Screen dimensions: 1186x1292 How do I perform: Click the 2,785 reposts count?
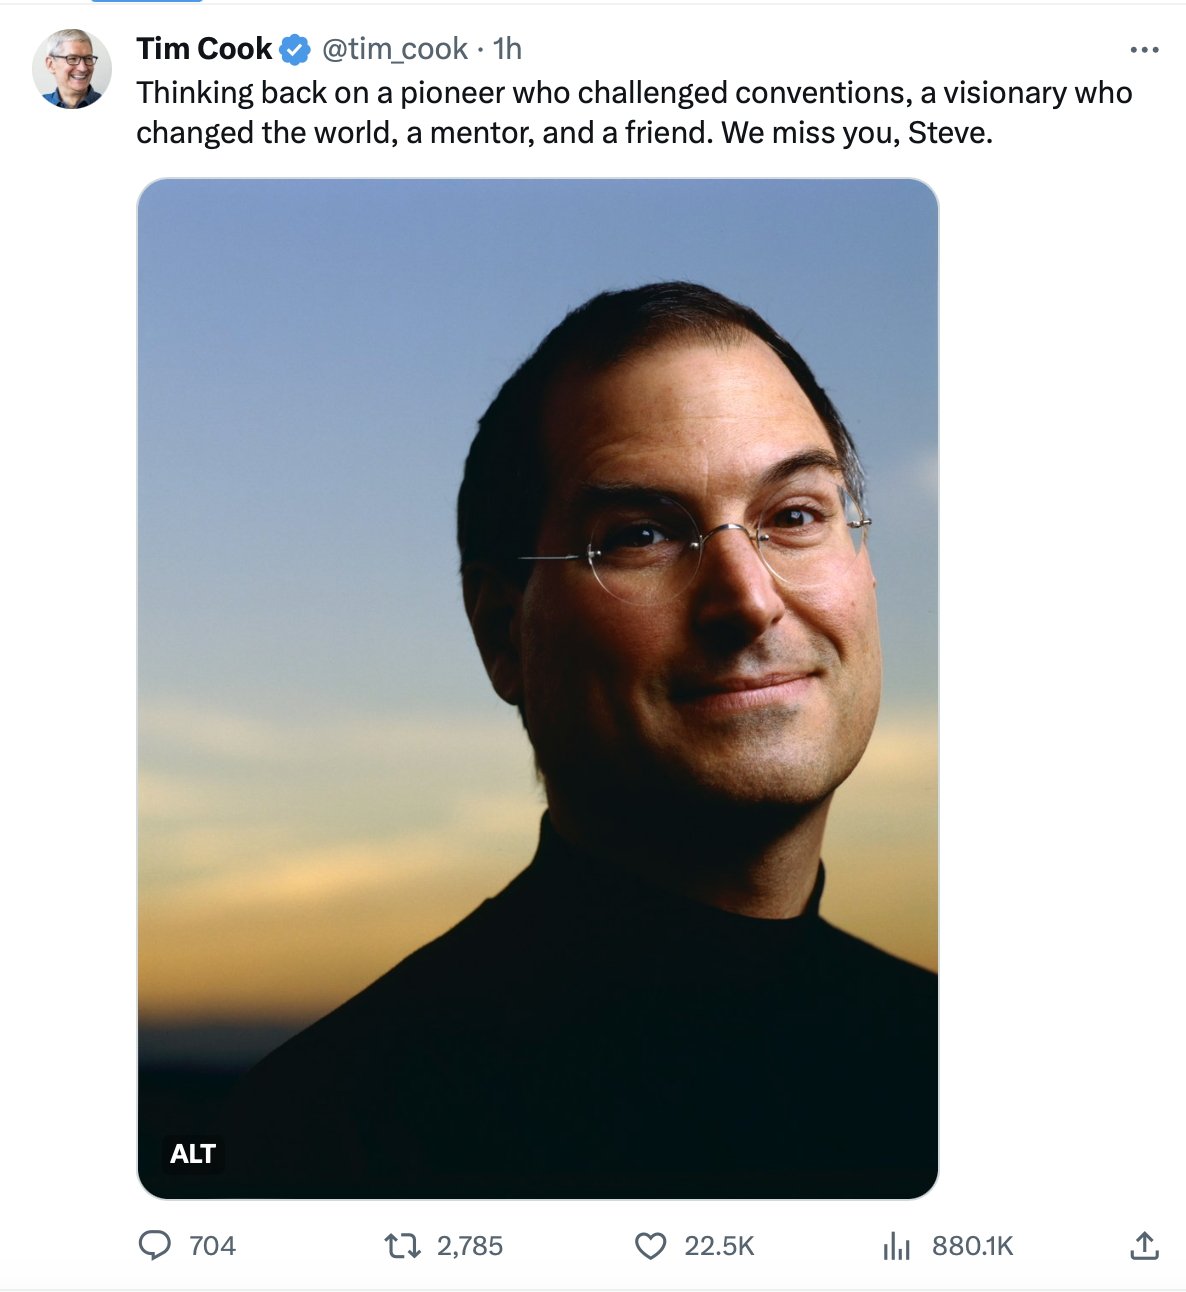[x=470, y=1246]
